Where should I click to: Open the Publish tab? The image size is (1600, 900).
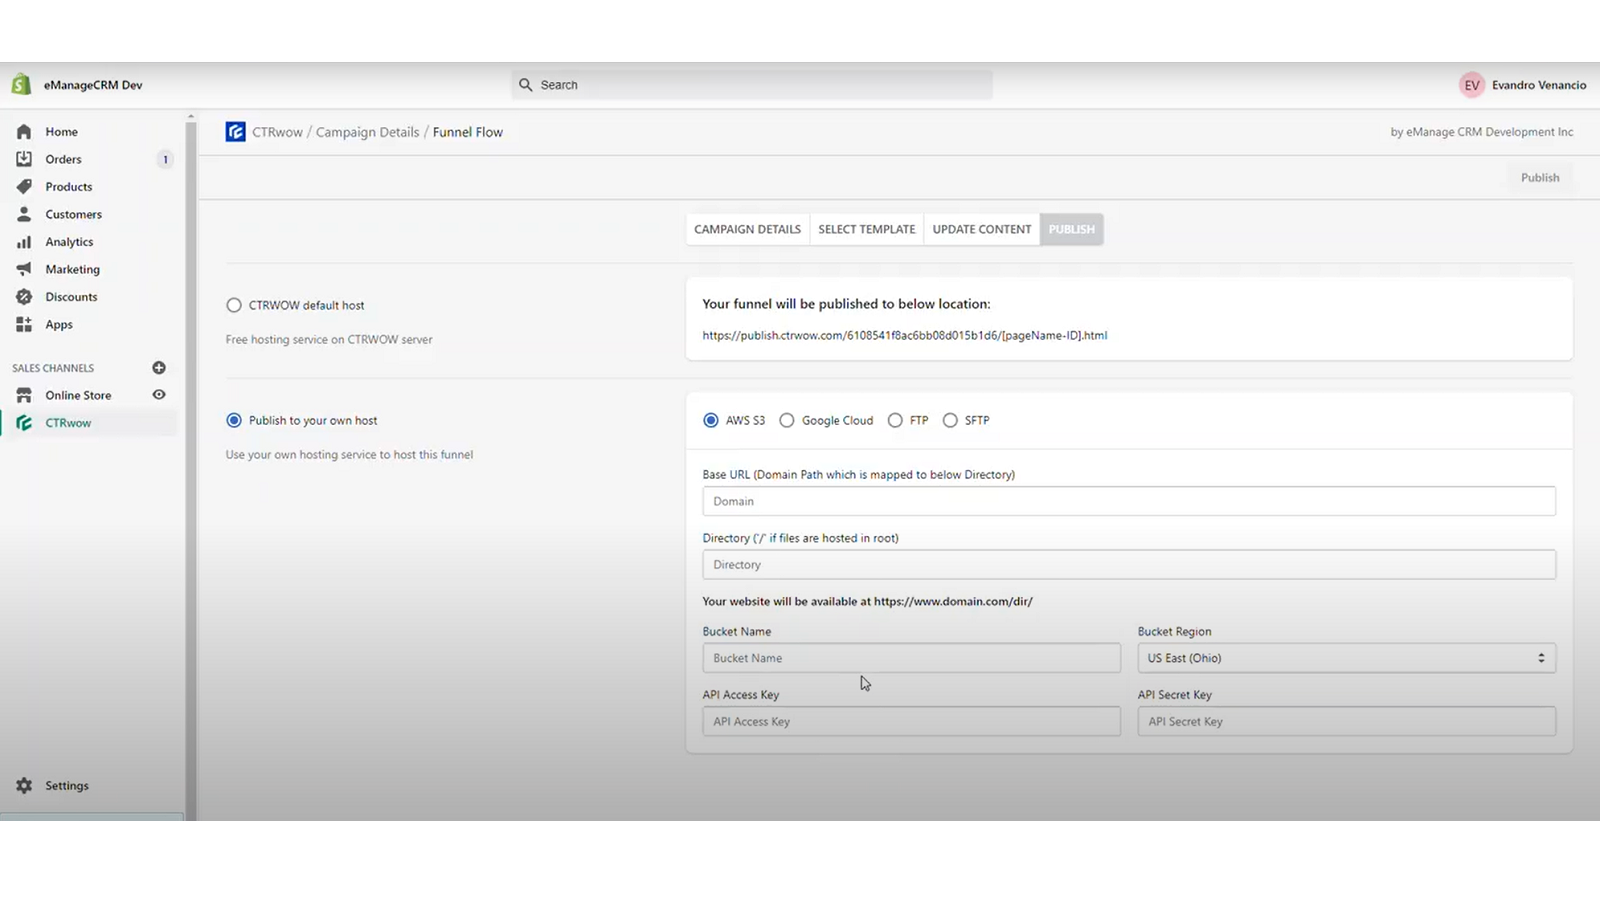tap(1072, 229)
